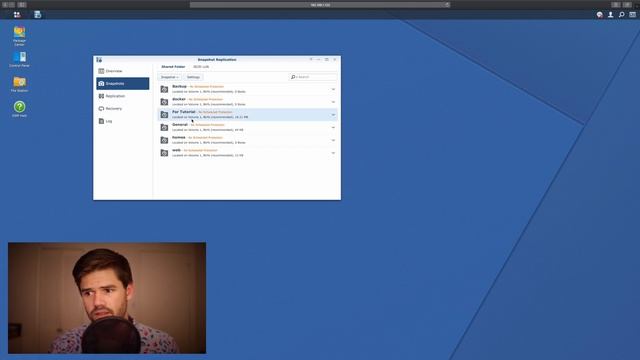
Task: Select the Backup shared folder name
Action: pos(179,87)
